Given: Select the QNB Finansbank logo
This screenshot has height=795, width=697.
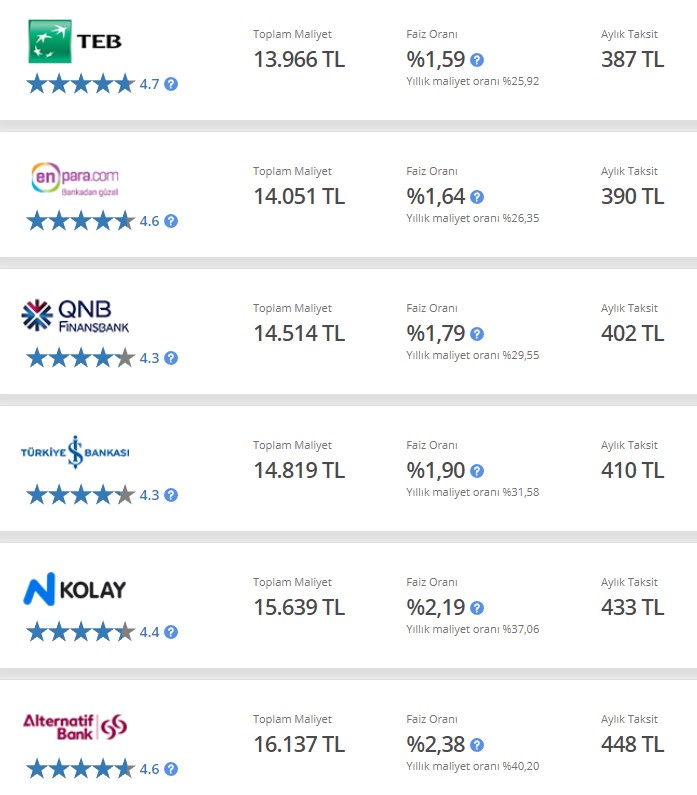Looking at the screenshot, I should click(75, 315).
